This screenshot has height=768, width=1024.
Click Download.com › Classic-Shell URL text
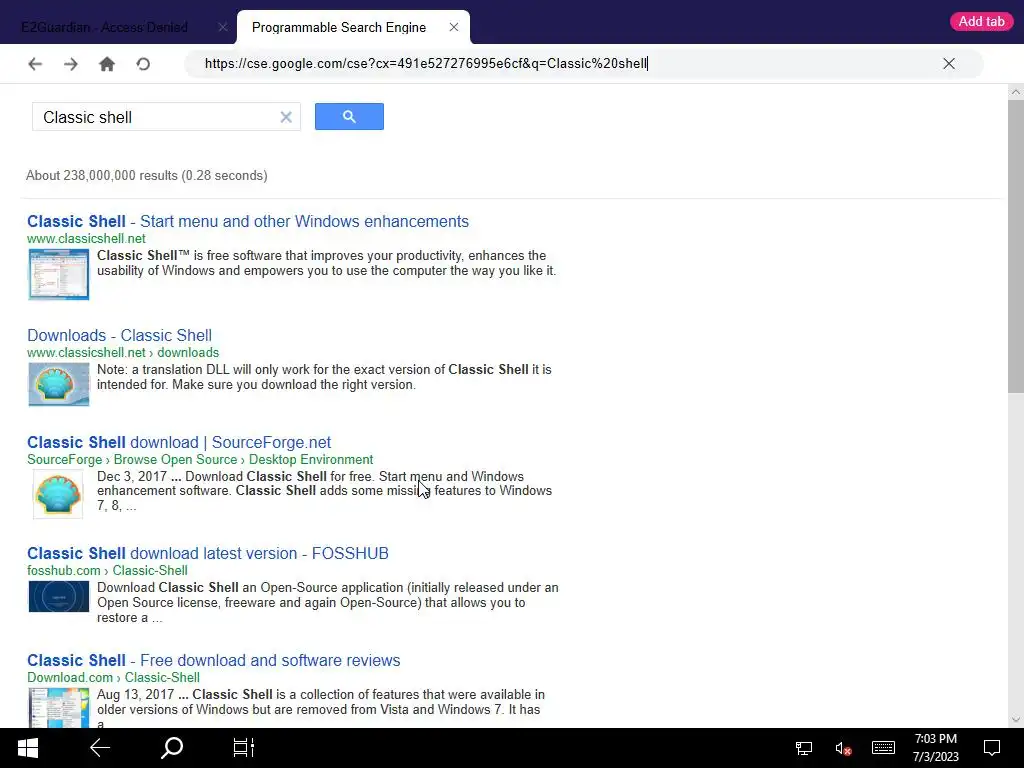click(x=114, y=678)
